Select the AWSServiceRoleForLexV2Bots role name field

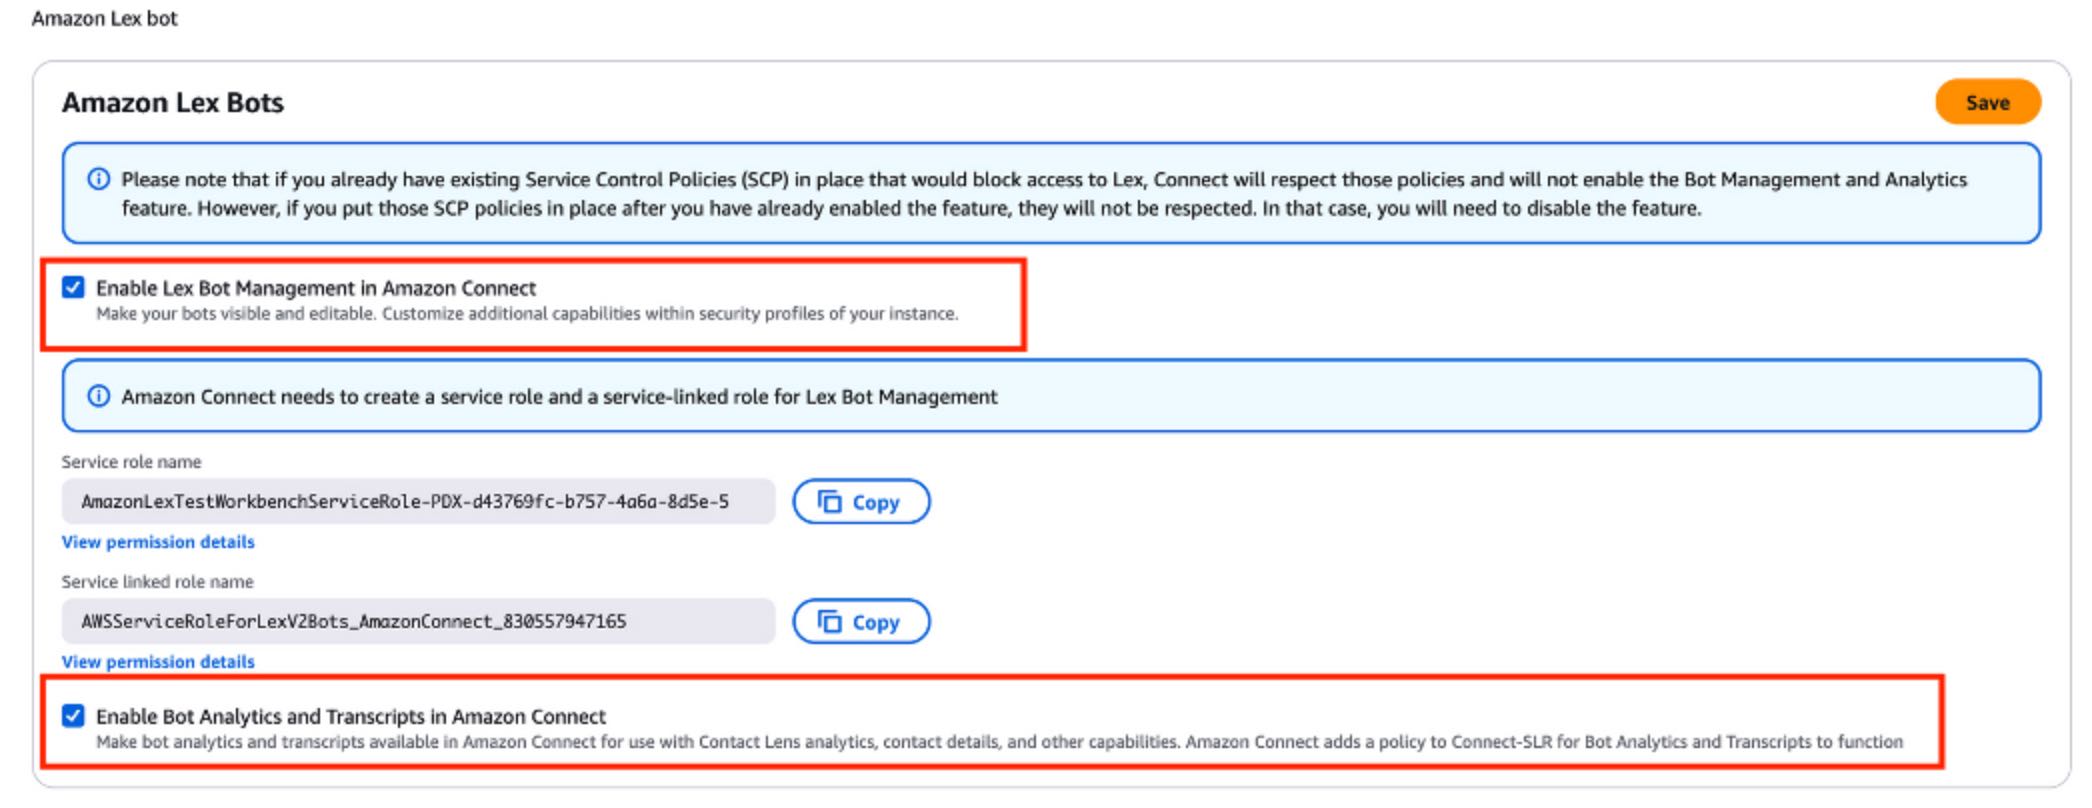[417, 622]
